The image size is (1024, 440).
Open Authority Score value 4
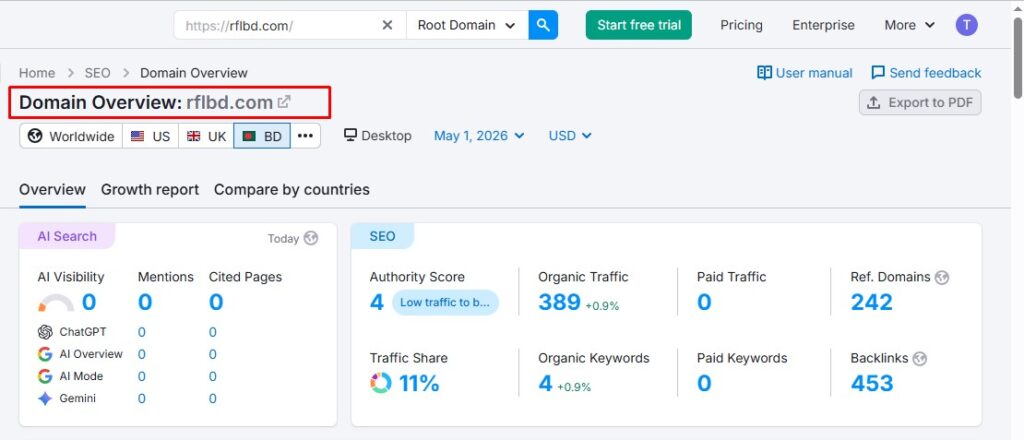coord(377,302)
